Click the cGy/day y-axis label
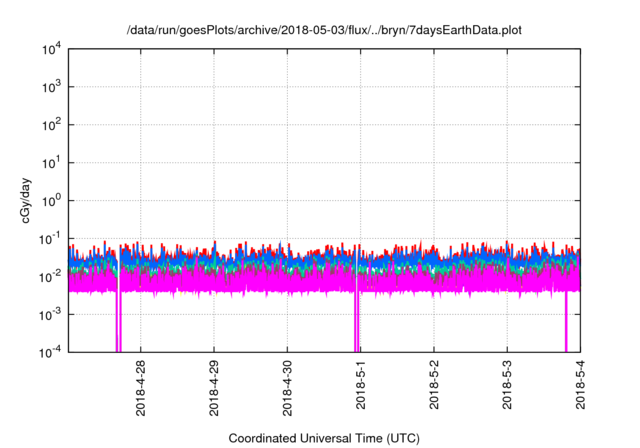Viewport: 640px width, 448px height. tap(25, 200)
